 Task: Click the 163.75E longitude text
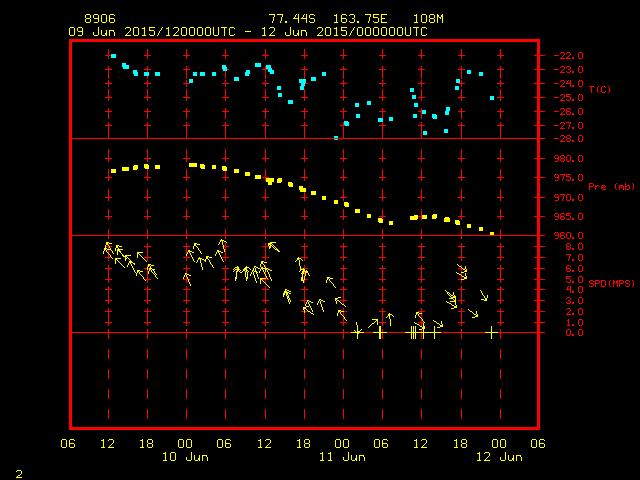click(360, 19)
